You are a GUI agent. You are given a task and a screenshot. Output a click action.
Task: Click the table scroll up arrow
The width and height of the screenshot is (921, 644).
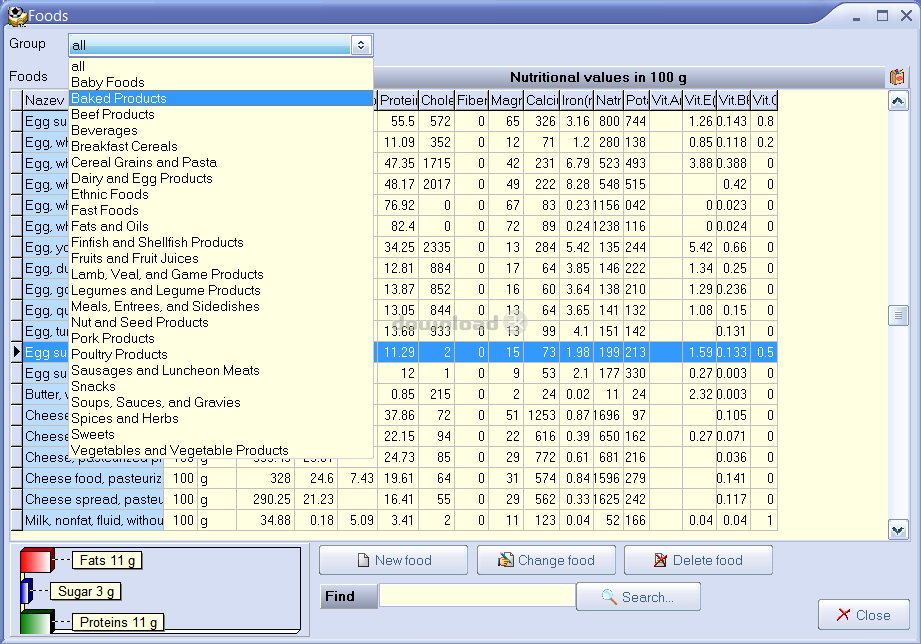pyautogui.click(x=898, y=101)
